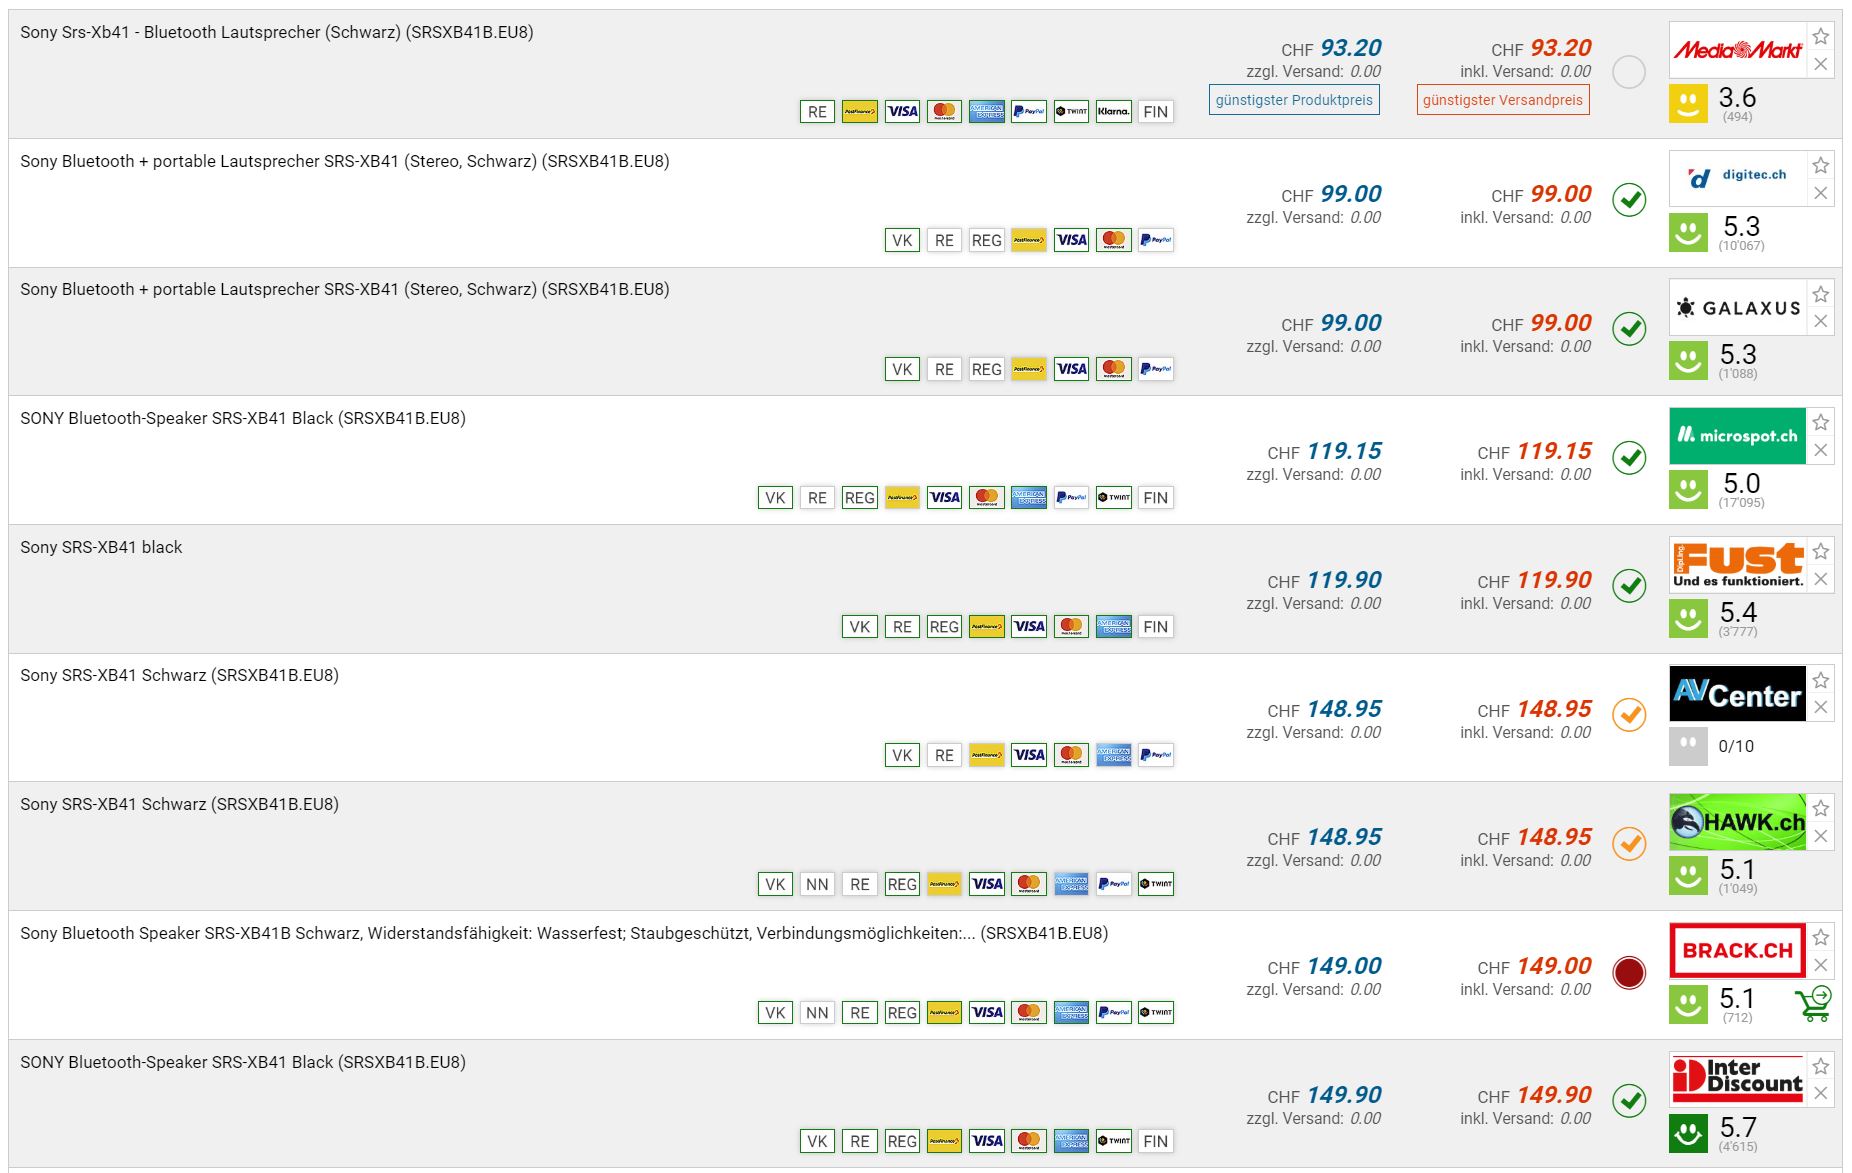The image size is (1852, 1173).
Task: Open the Galaxus "Sony Bluetooth + portable Lautsprecher" offer title
Action: 345,289
